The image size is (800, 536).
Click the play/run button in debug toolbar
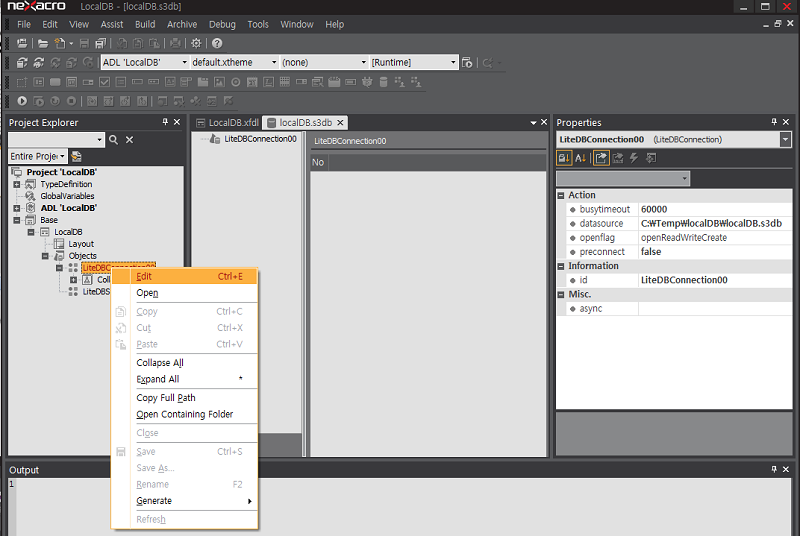(22, 101)
